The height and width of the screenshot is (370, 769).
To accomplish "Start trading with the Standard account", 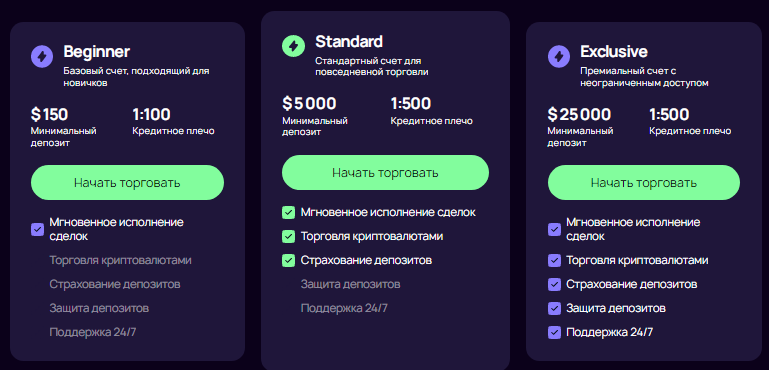I will [385, 173].
